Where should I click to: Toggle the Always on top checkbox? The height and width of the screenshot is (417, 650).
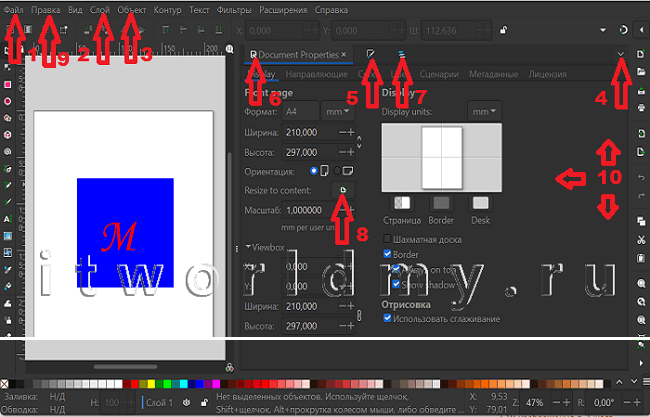[x=396, y=269]
